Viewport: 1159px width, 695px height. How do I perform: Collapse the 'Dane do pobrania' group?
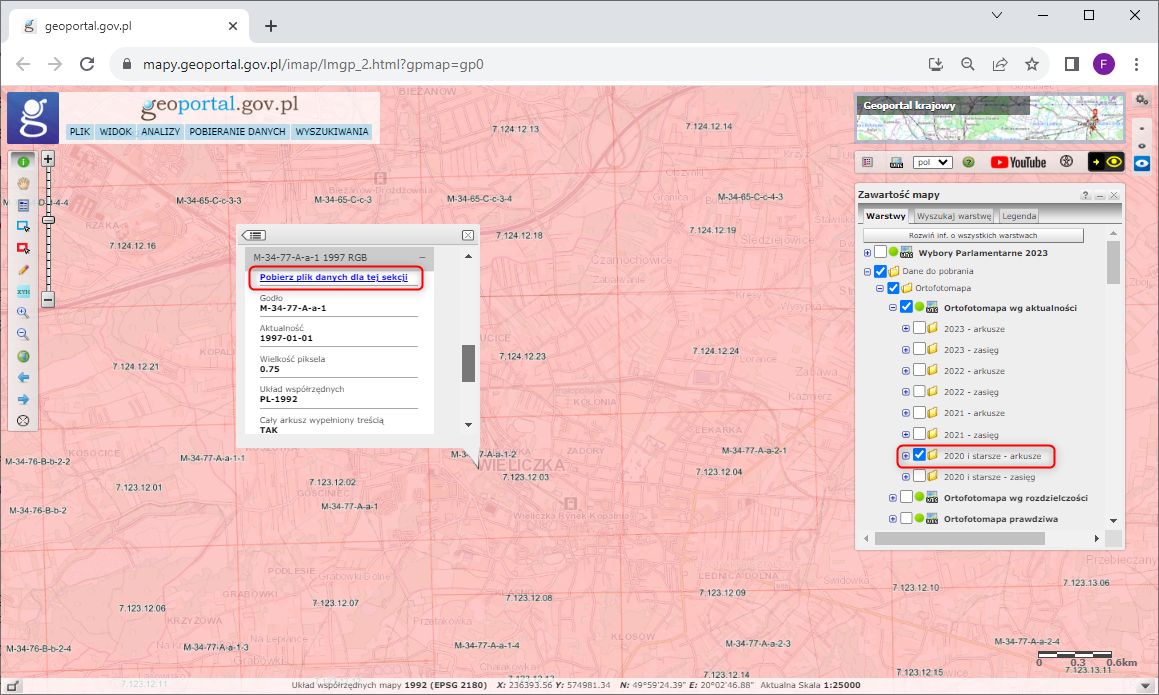(867, 271)
